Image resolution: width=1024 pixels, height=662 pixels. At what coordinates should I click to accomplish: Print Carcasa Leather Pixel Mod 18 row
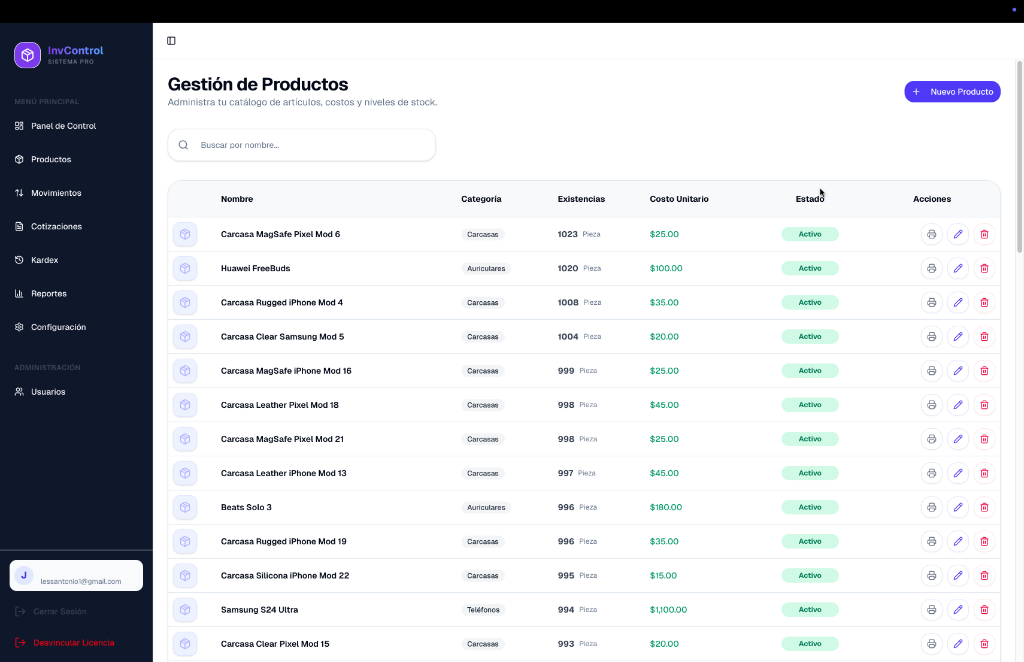(931, 405)
